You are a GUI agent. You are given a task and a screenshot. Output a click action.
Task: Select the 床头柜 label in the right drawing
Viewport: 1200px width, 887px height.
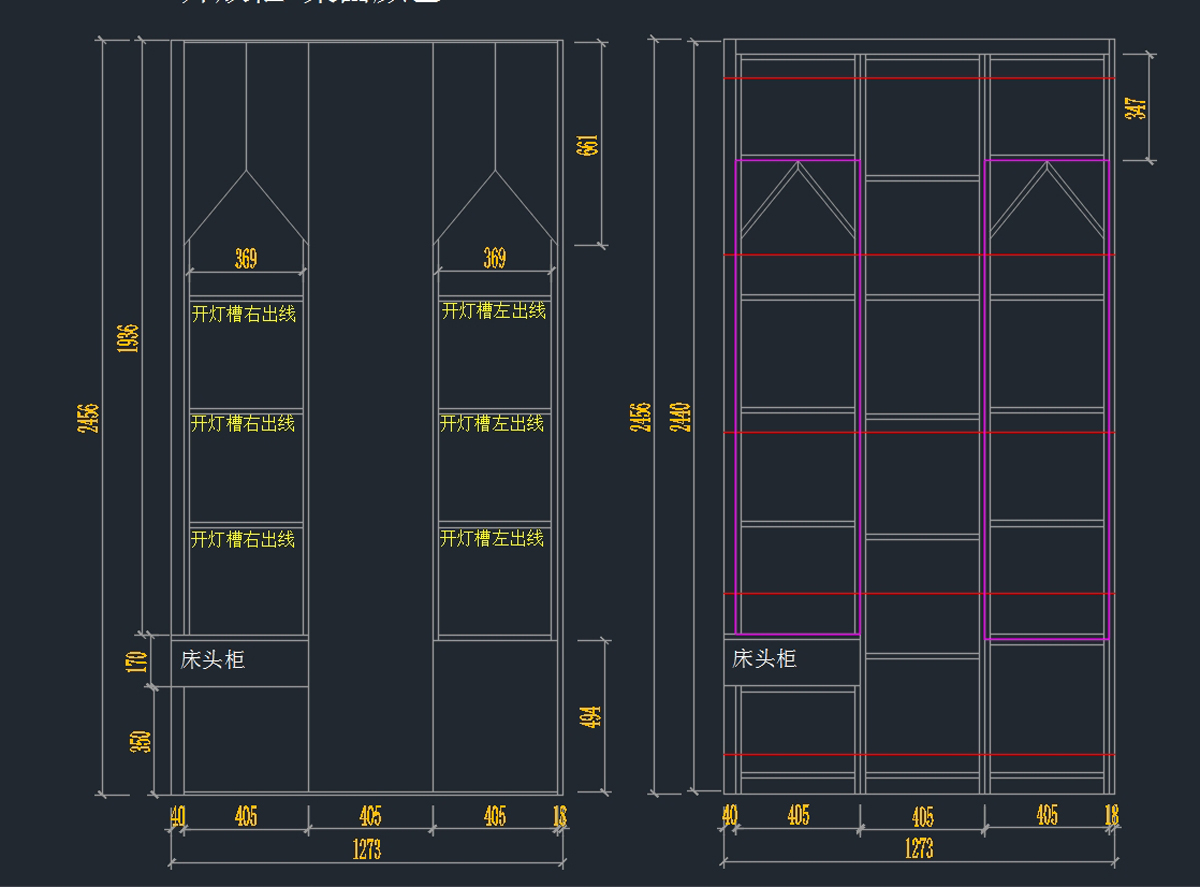click(x=764, y=659)
